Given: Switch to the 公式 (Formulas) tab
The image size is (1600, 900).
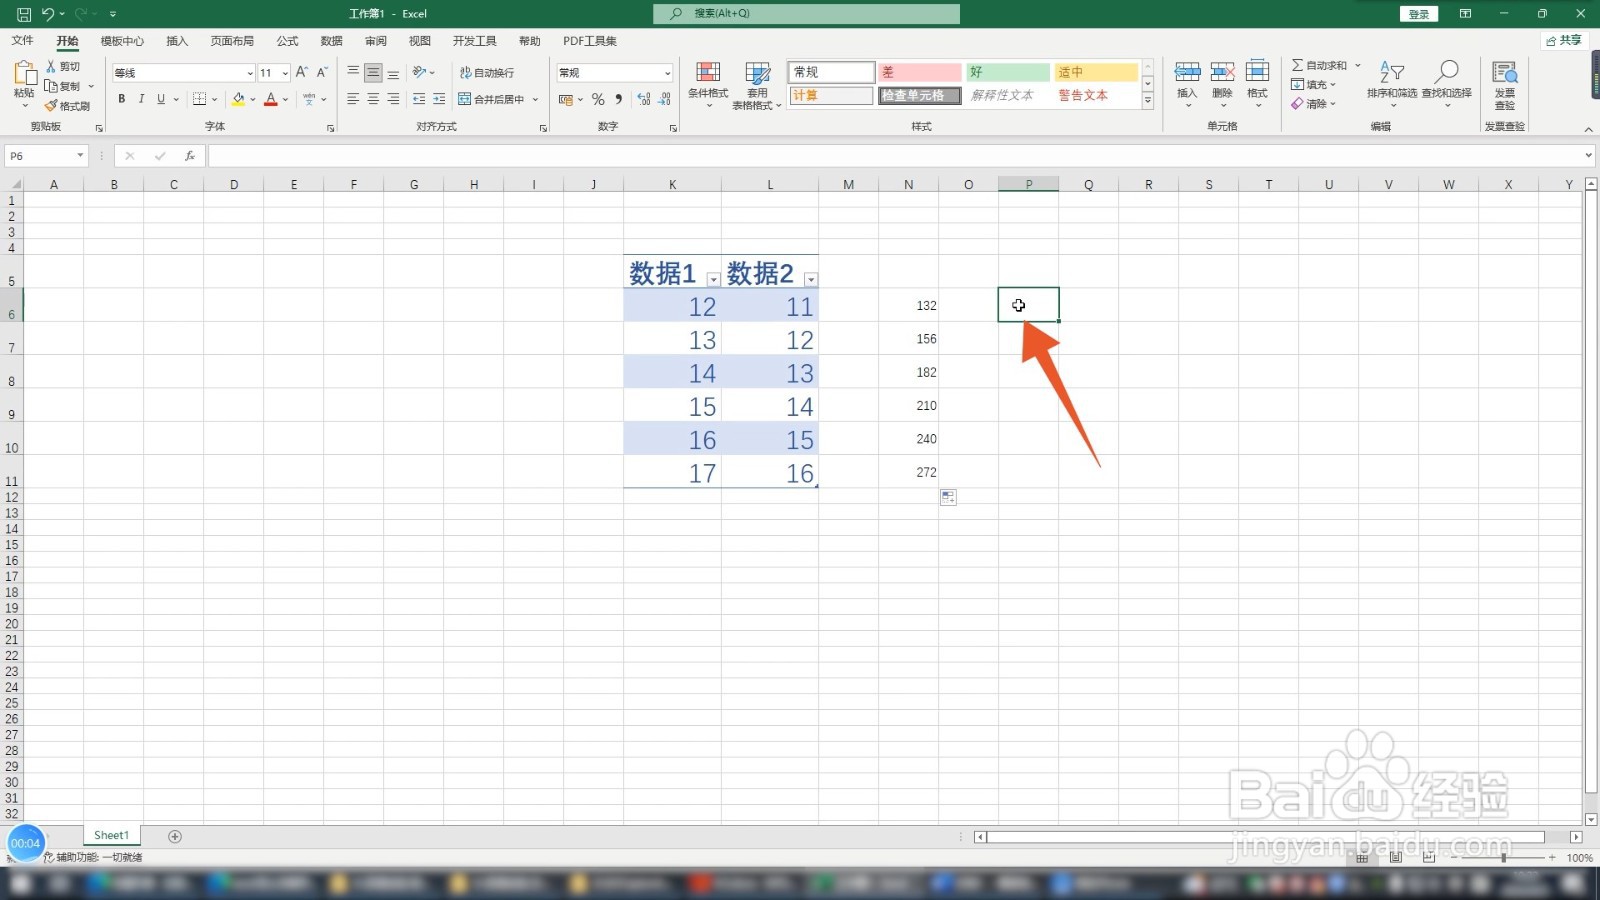Looking at the screenshot, I should click(288, 41).
